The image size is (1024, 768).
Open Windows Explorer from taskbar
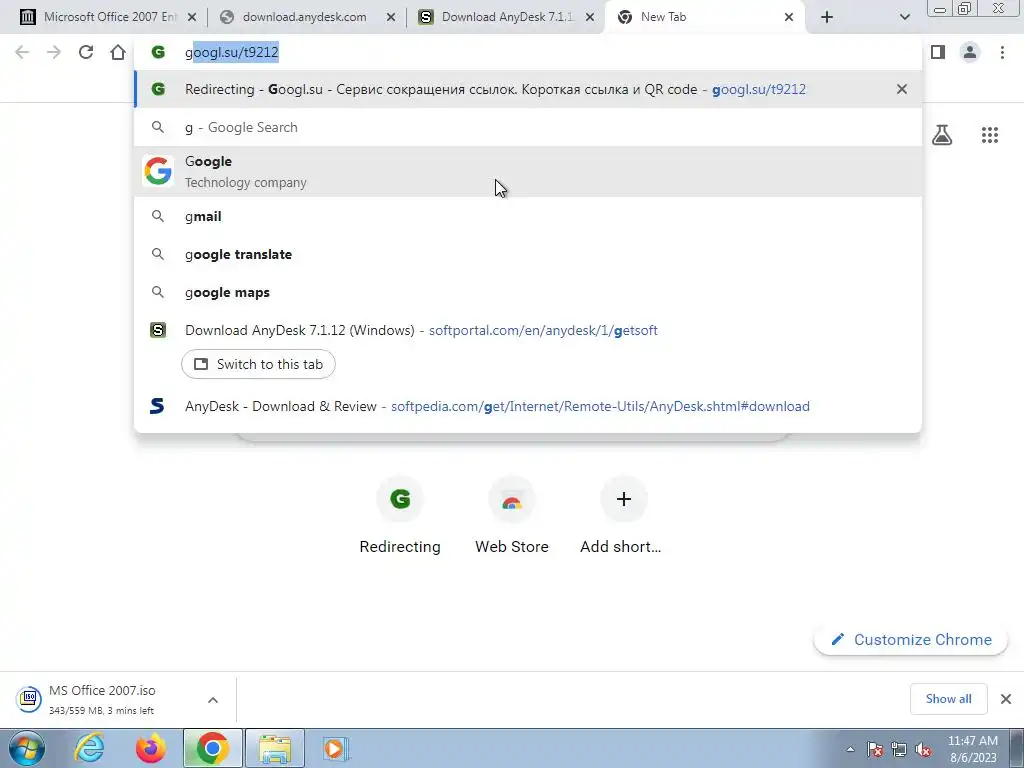pyautogui.click(x=275, y=748)
